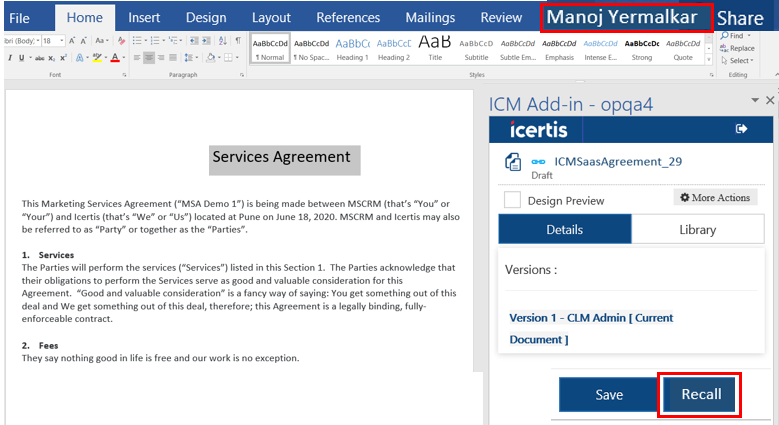
Task: Apply superscript formatting
Action: (63, 58)
